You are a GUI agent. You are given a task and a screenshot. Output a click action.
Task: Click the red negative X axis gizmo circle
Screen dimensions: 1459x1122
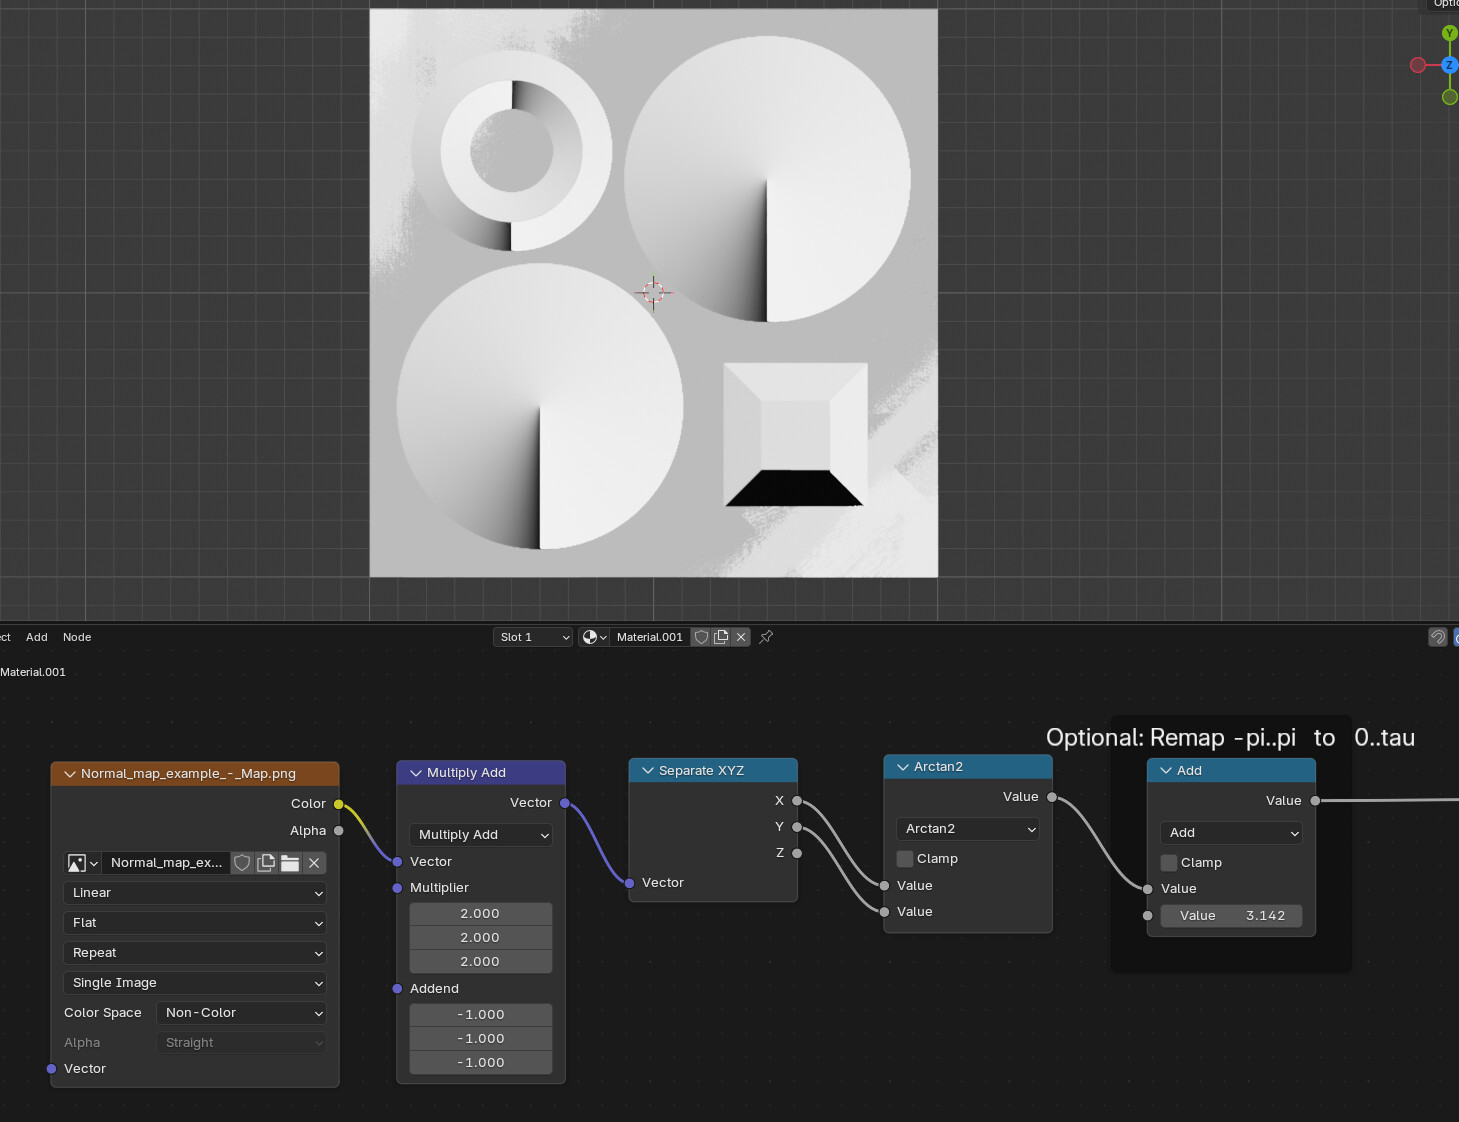(x=1418, y=65)
